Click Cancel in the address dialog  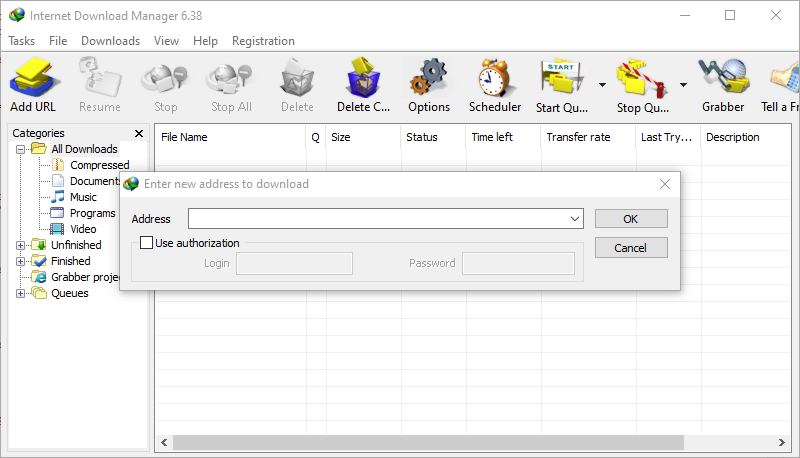tap(631, 248)
